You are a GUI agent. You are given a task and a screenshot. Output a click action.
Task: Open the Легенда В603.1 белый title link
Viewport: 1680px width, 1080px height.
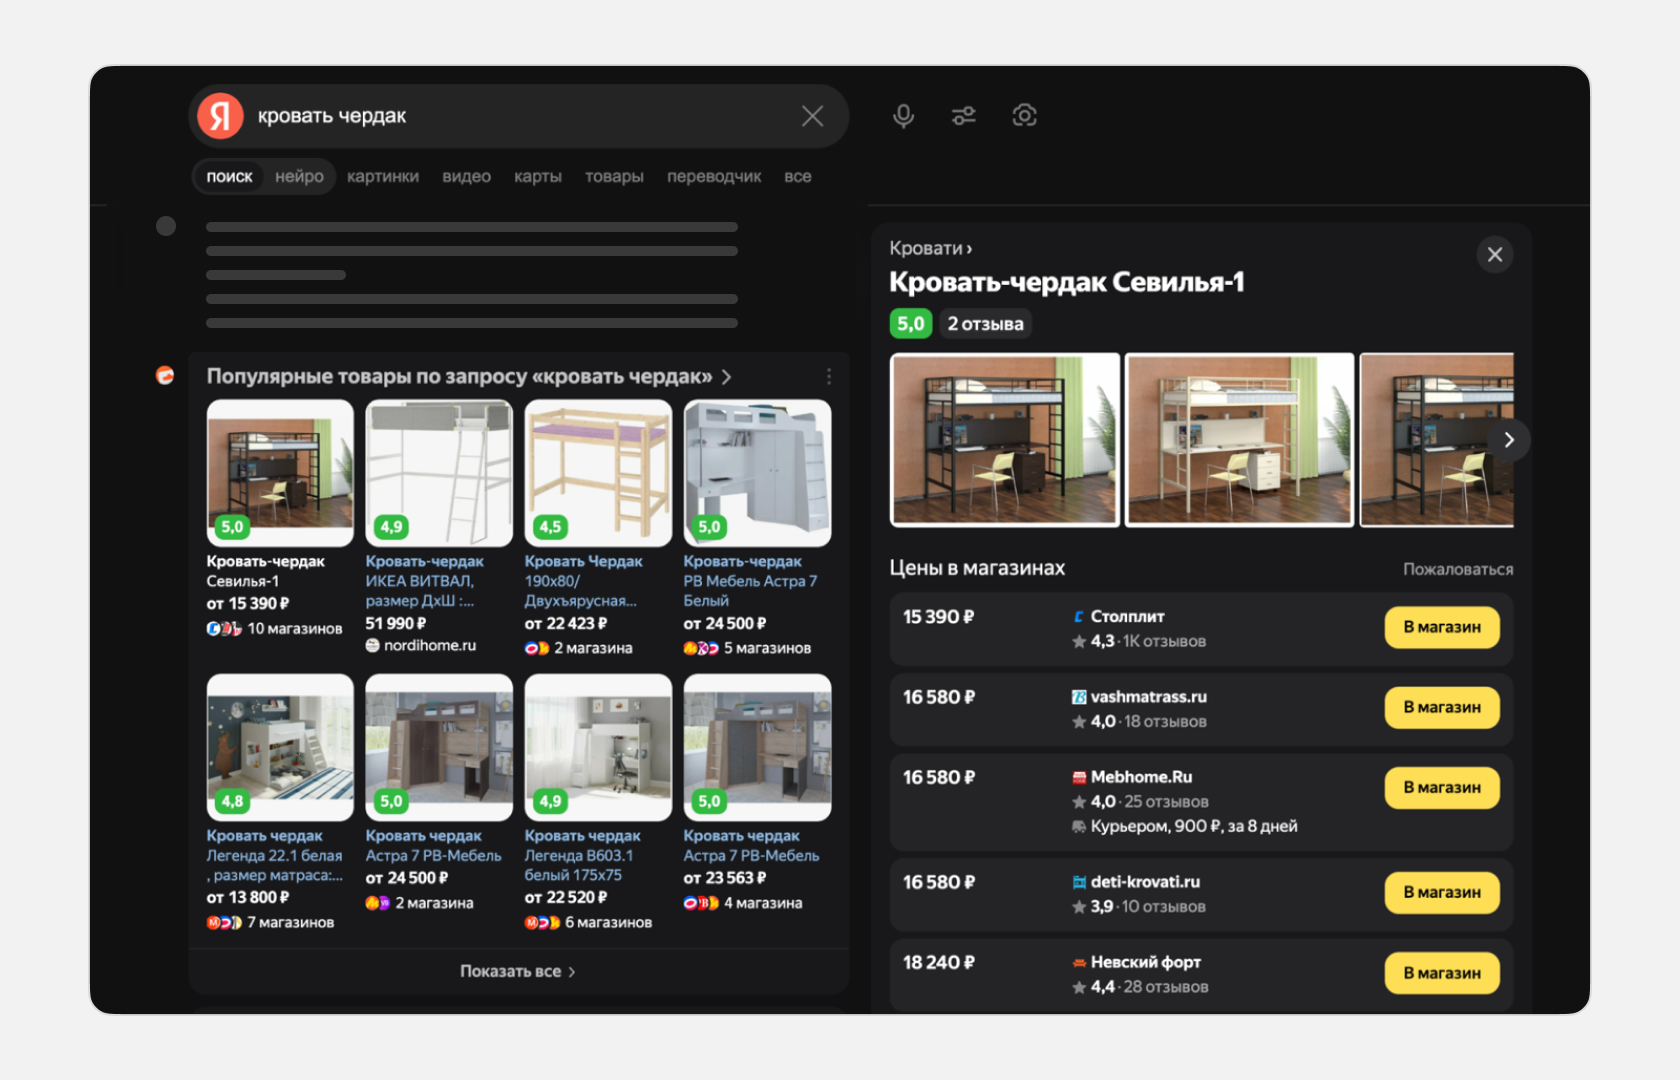(x=583, y=855)
